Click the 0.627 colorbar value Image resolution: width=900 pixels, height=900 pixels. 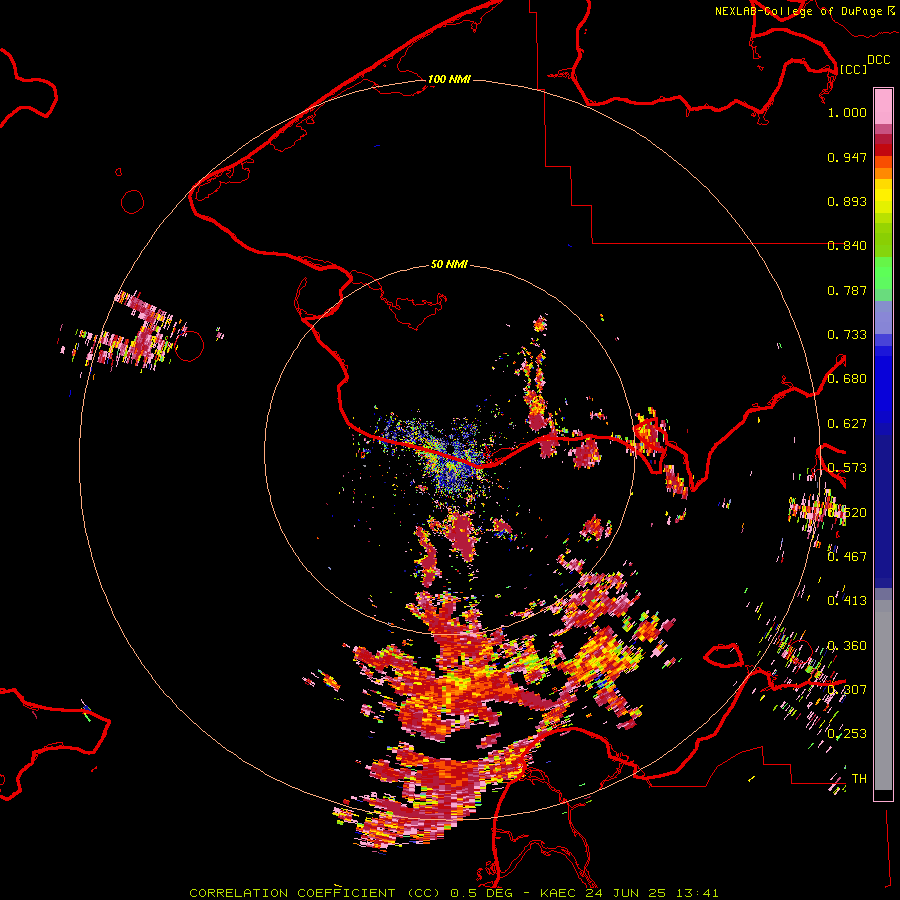[x=847, y=424]
